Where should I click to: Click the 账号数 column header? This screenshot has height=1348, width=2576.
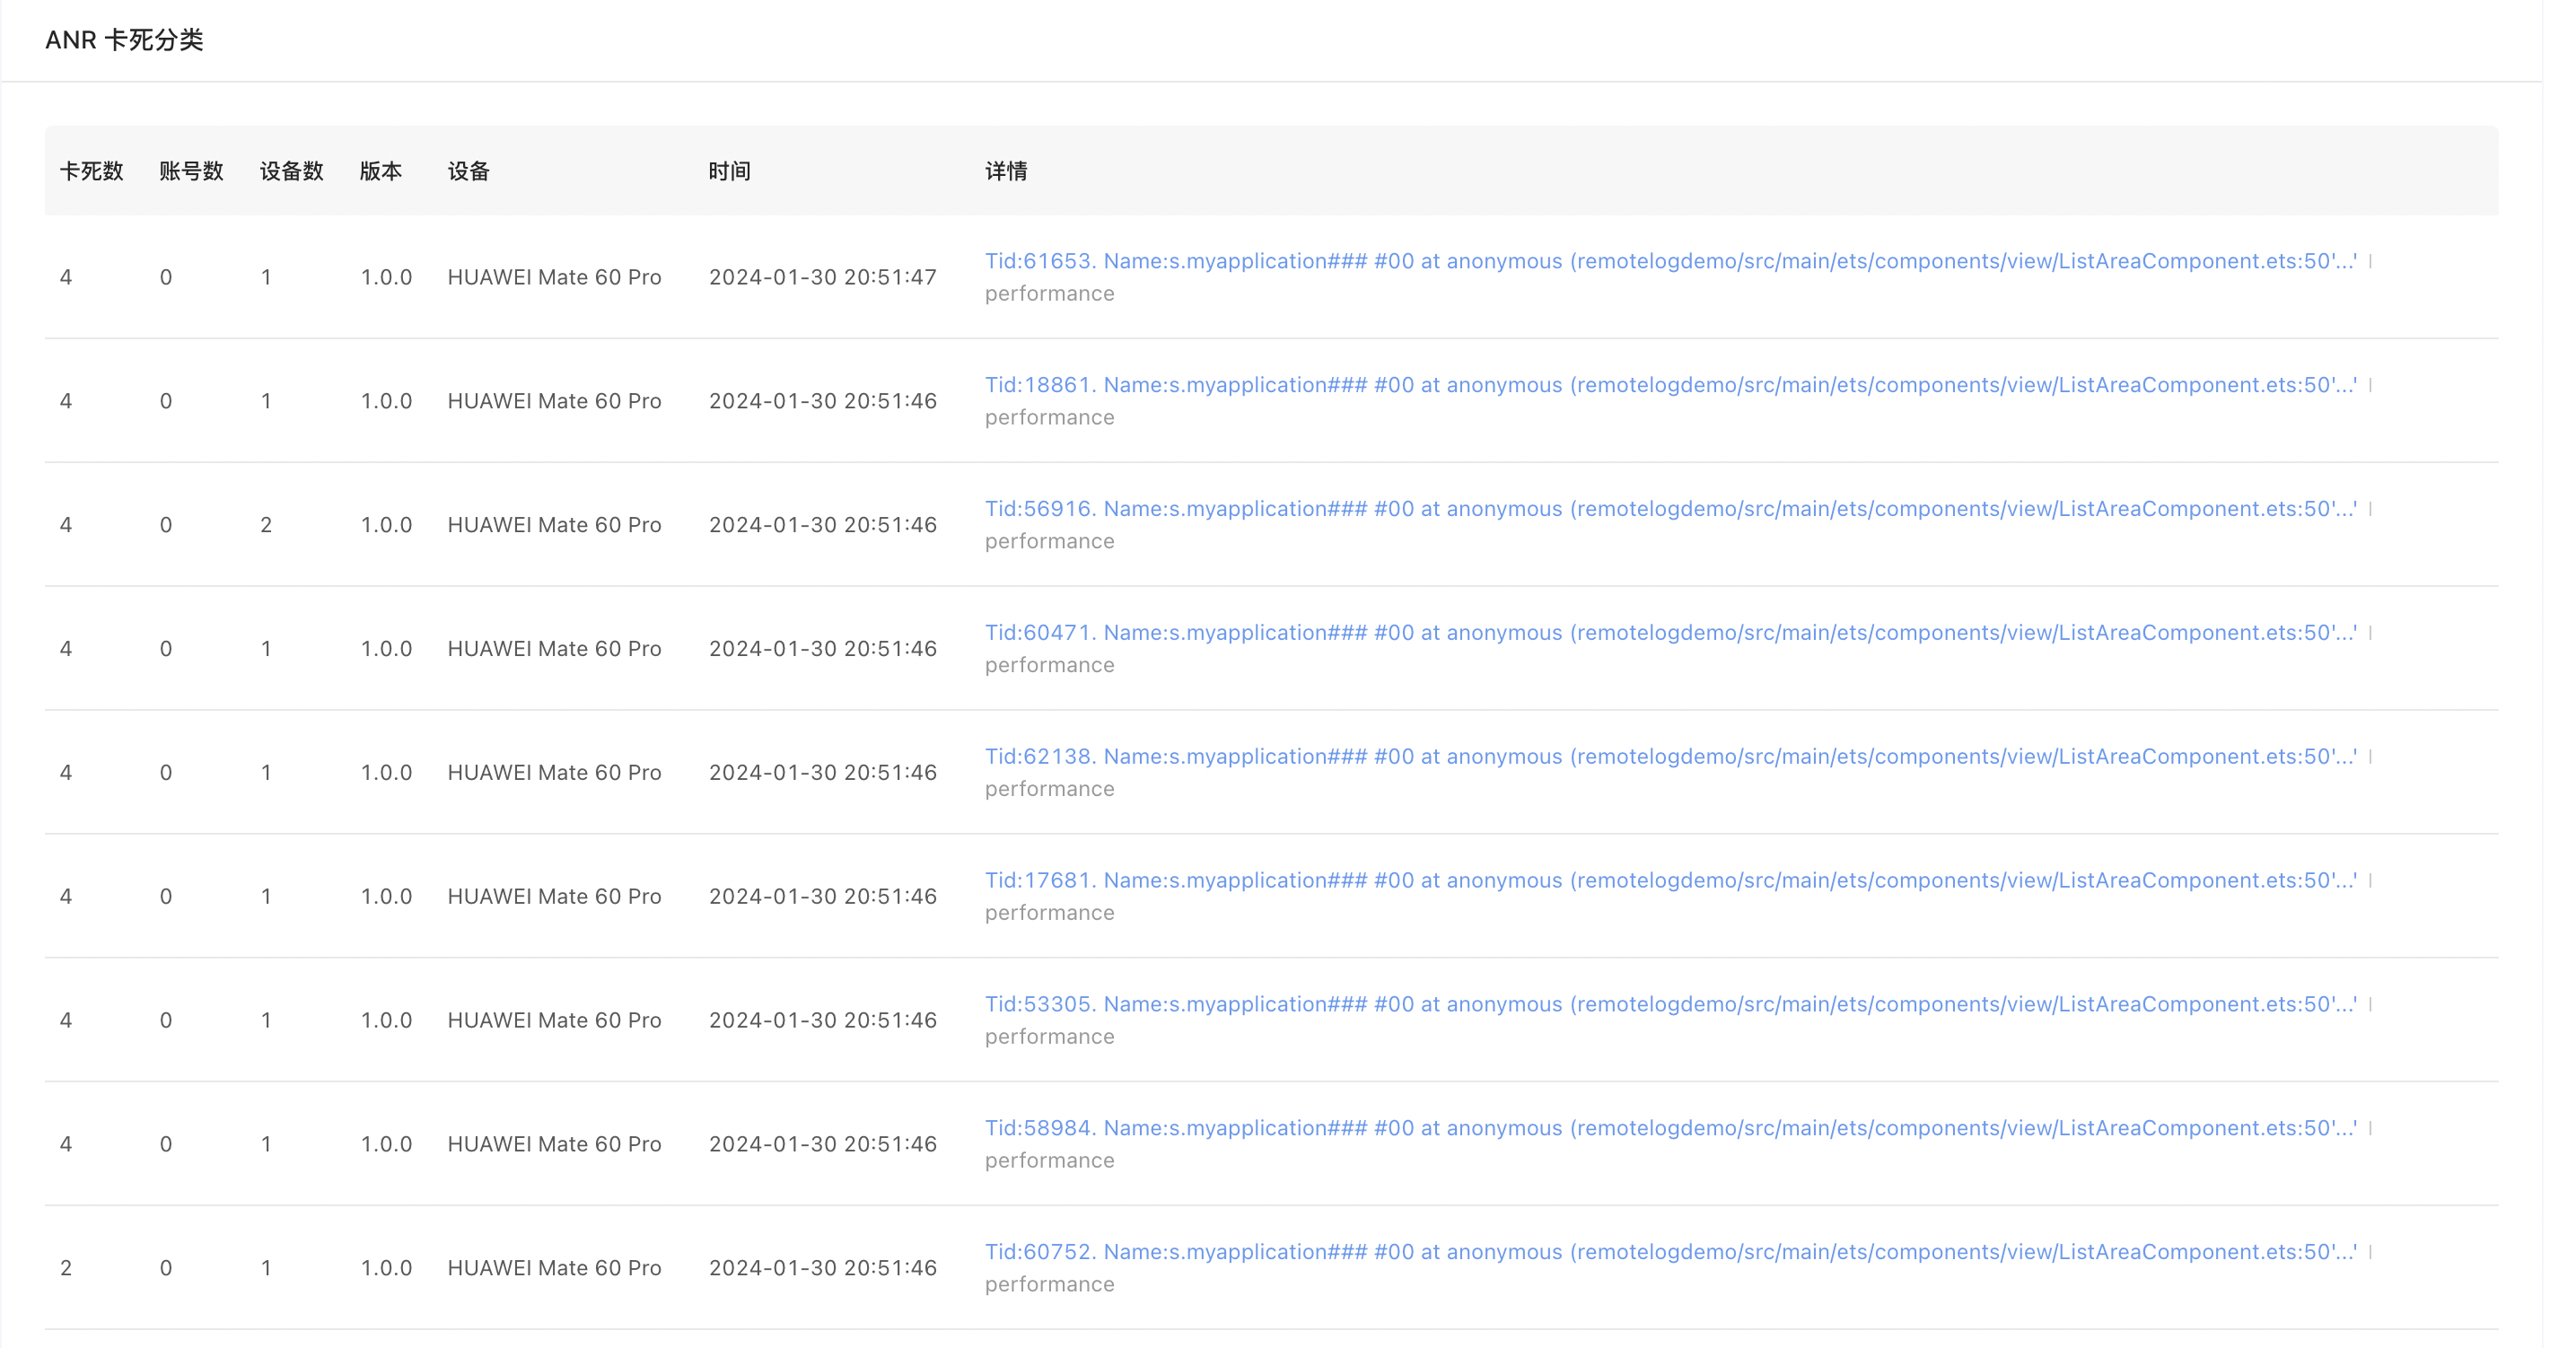pos(192,171)
